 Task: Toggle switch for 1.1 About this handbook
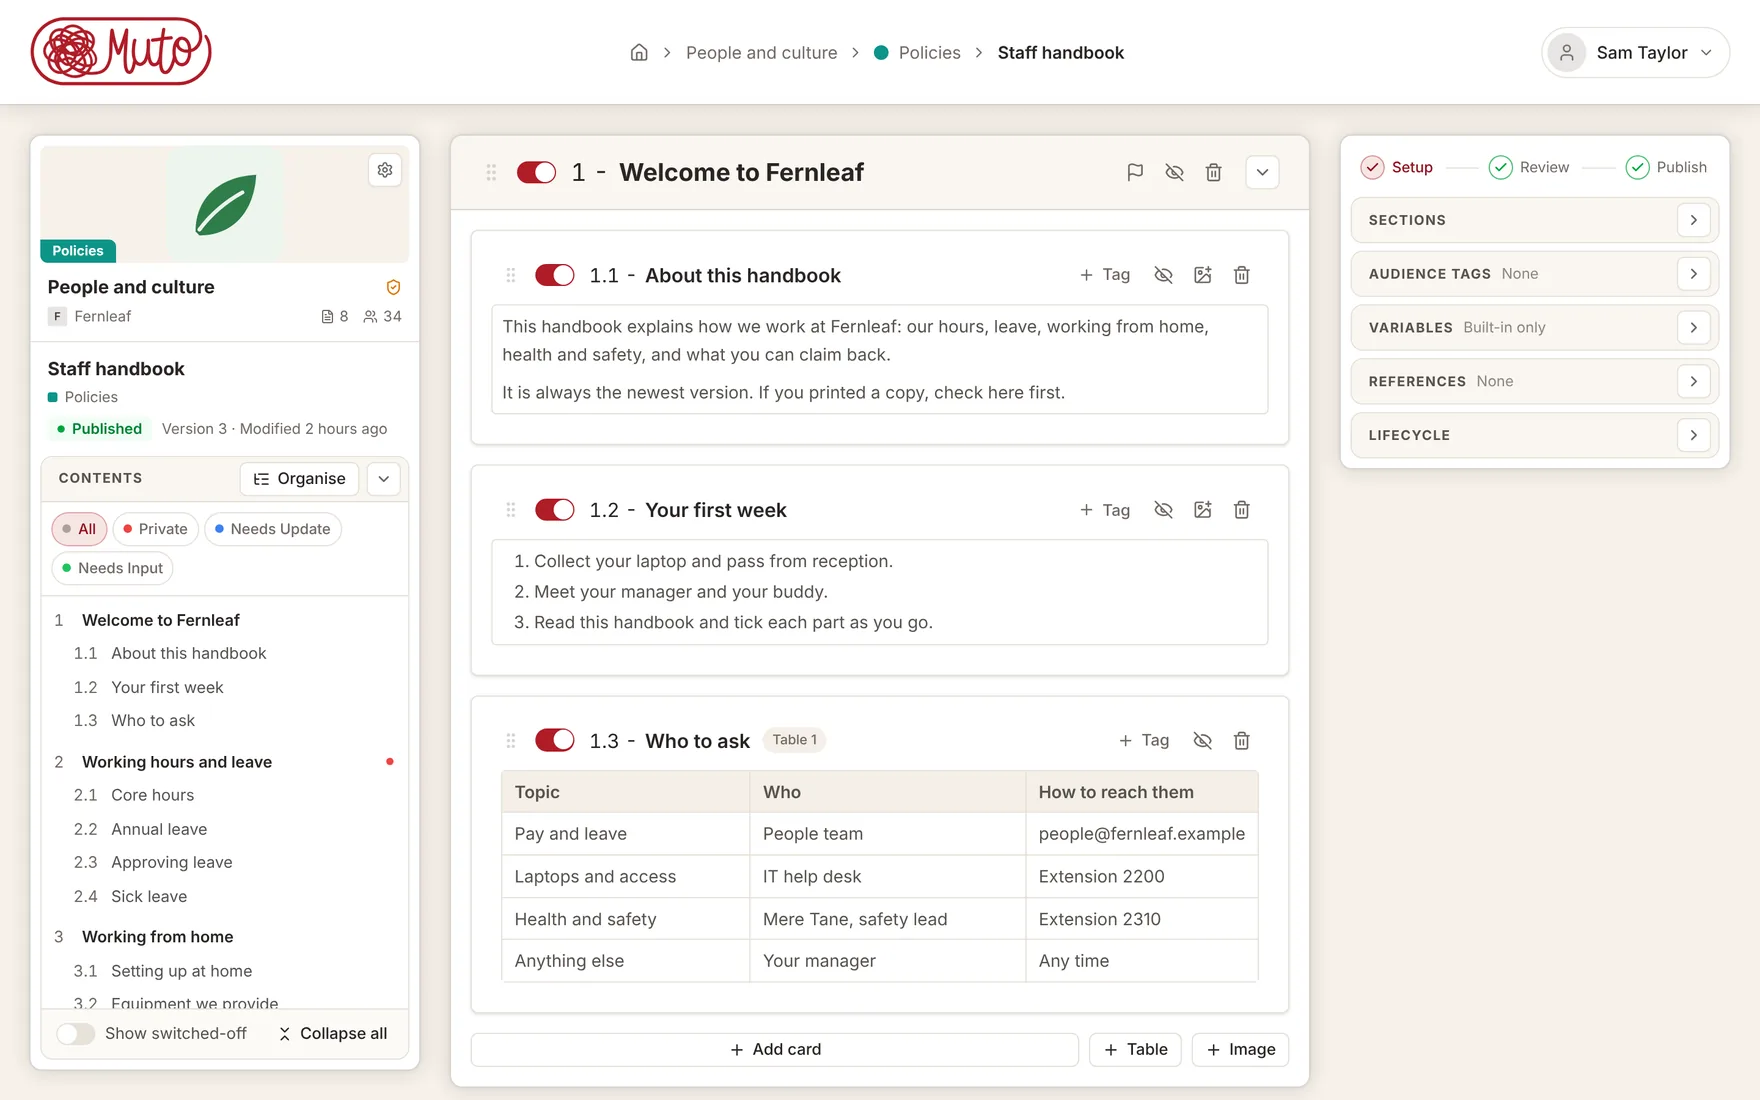(x=554, y=275)
